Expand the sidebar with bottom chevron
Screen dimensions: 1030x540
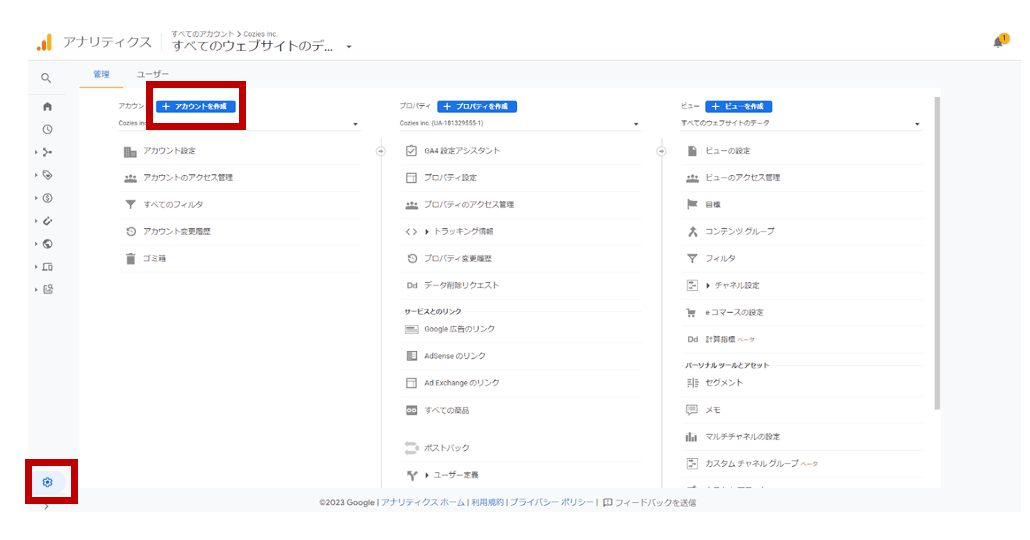46,506
